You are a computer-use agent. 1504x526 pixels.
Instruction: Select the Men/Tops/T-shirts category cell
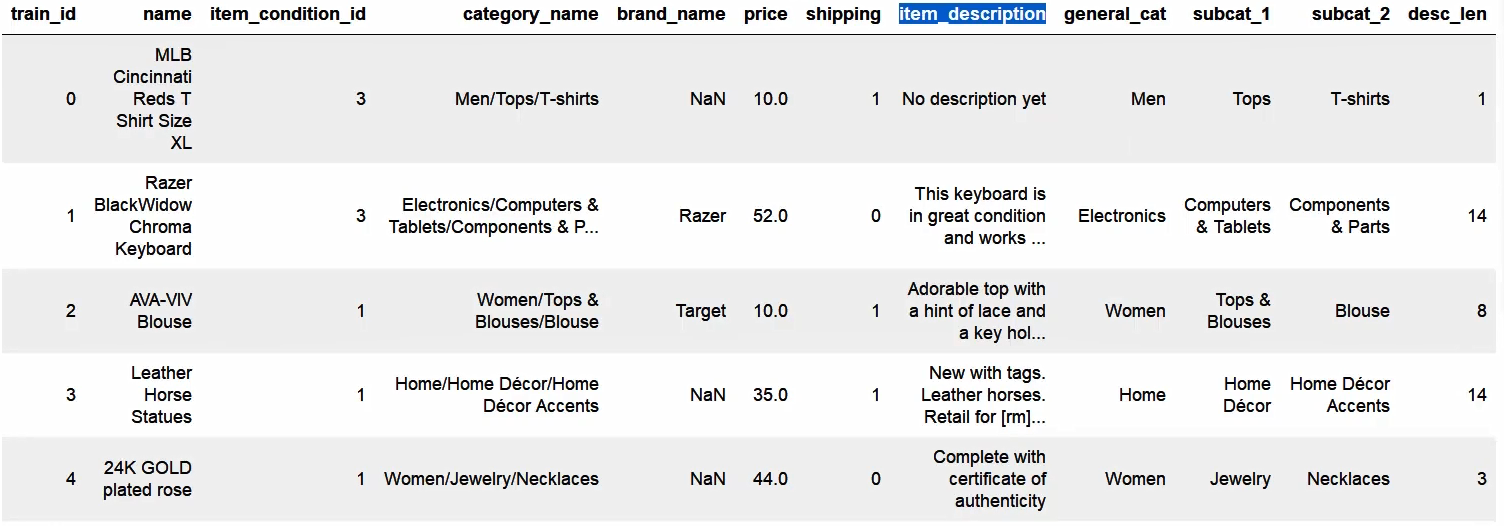pyautogui.click(x=526, y=99)
